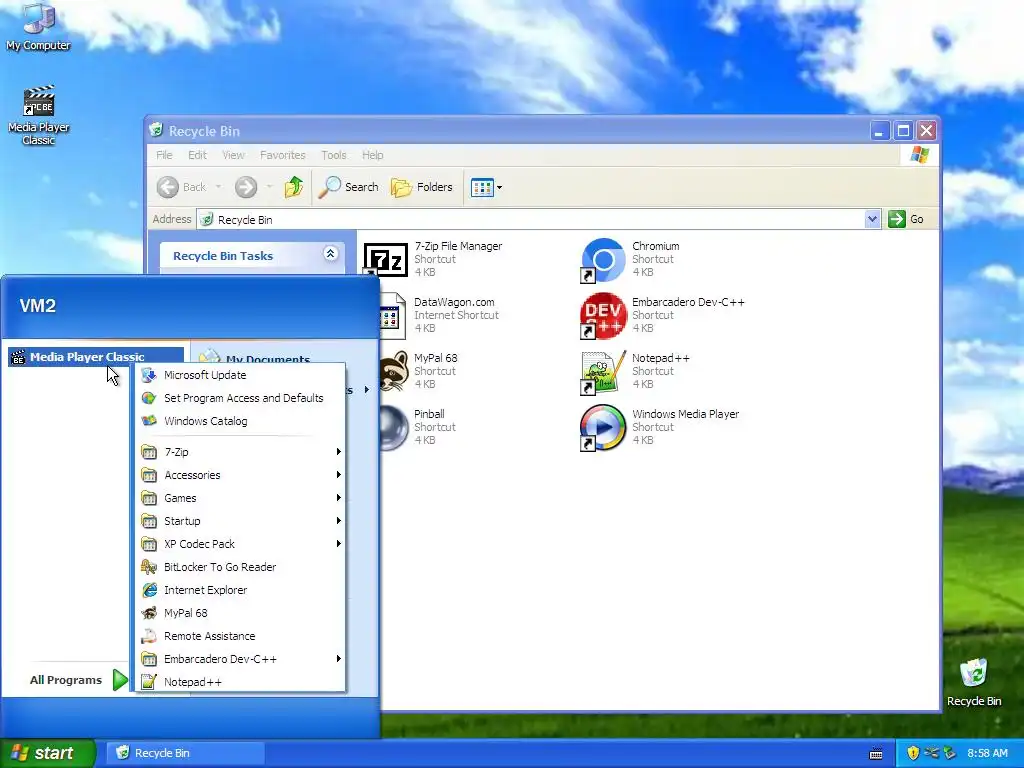
Task: Select the Embarcadero Dev-C++ shortcut icon in Recycle Bin
Action: click(x=603, y=316)
